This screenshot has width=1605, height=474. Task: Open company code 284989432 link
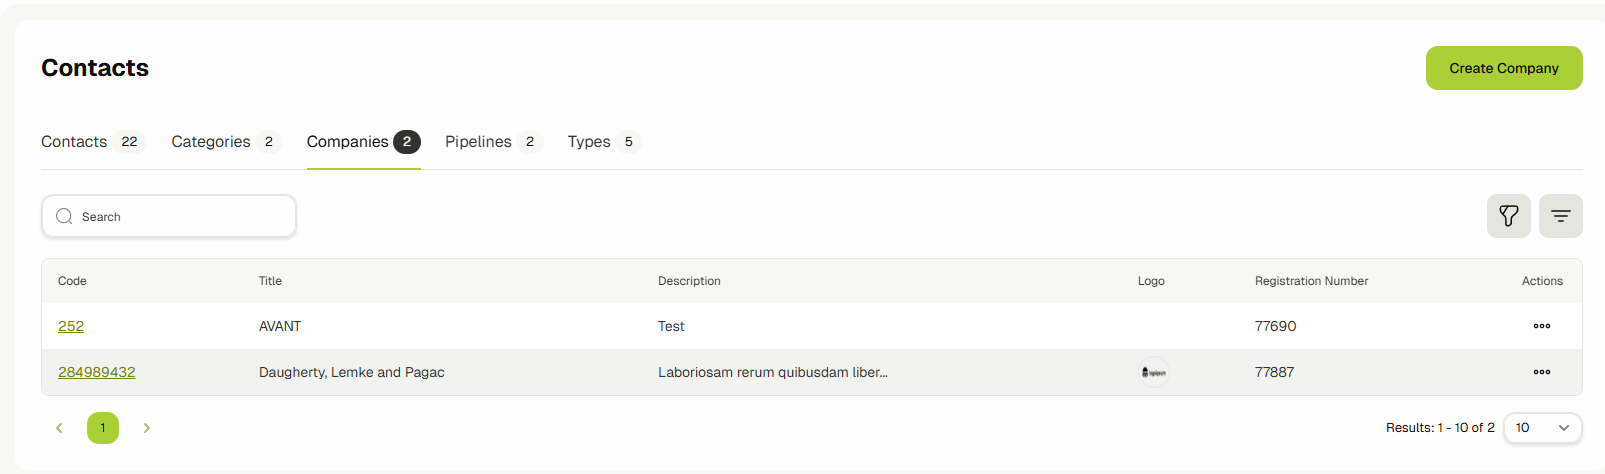96,372
